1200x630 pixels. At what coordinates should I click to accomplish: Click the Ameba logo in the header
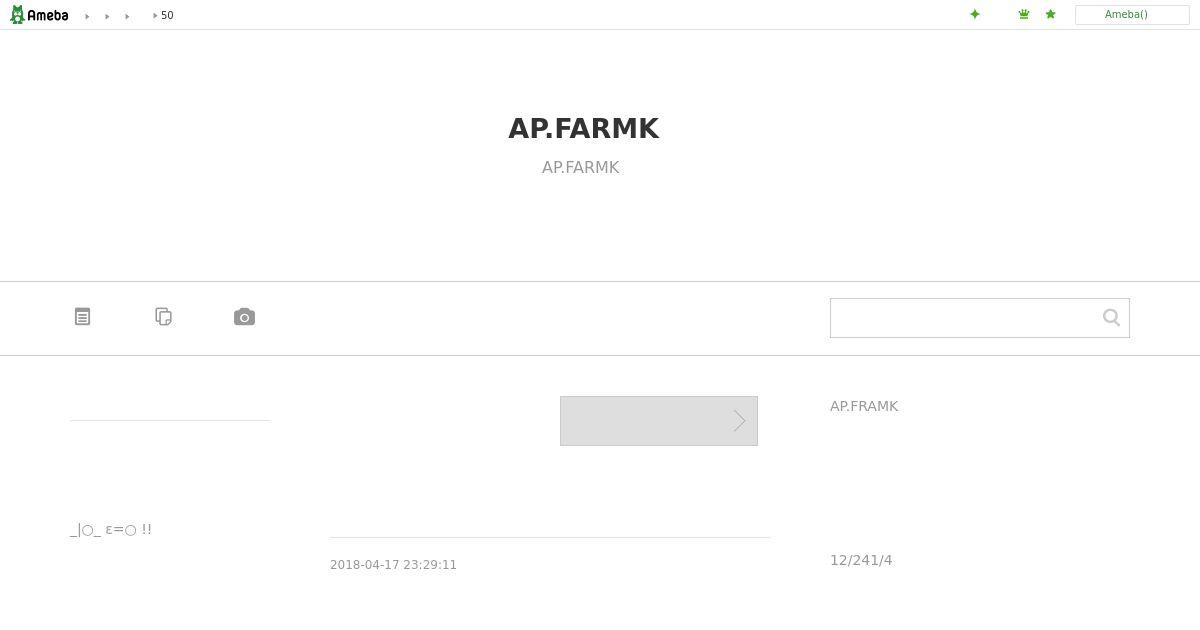[39, 15]
